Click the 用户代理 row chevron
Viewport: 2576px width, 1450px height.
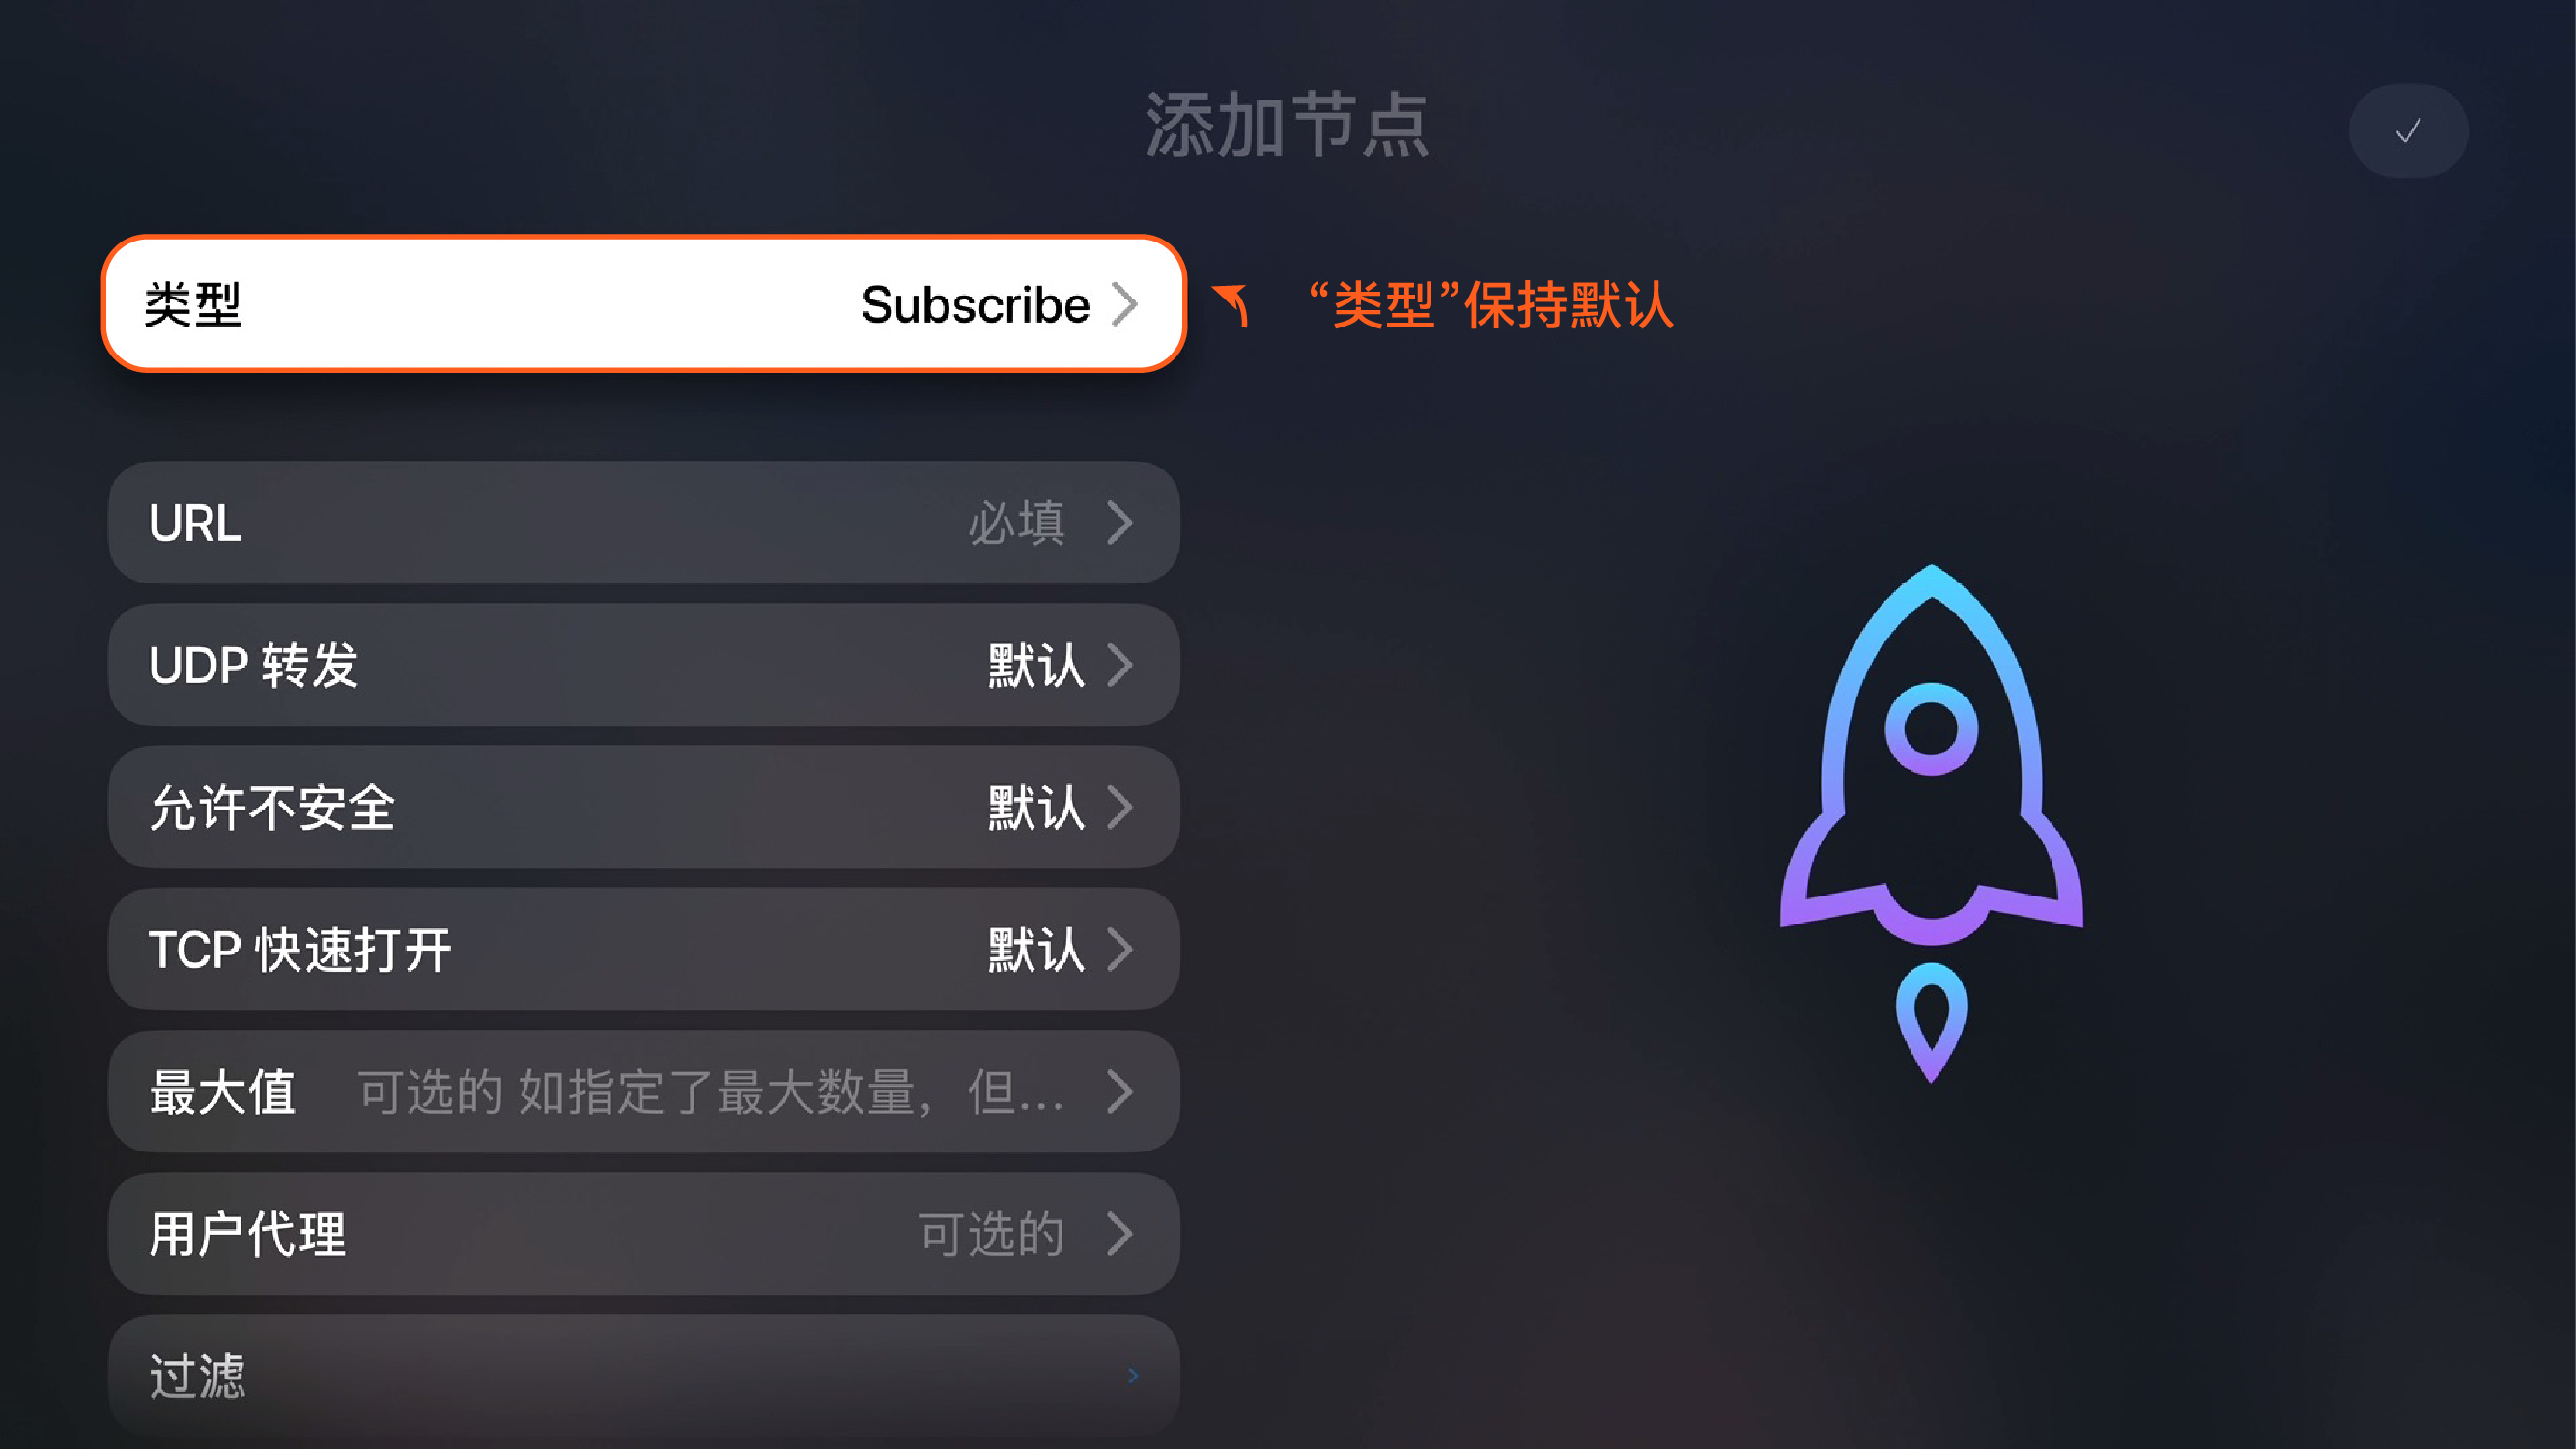point(1121,1234)
